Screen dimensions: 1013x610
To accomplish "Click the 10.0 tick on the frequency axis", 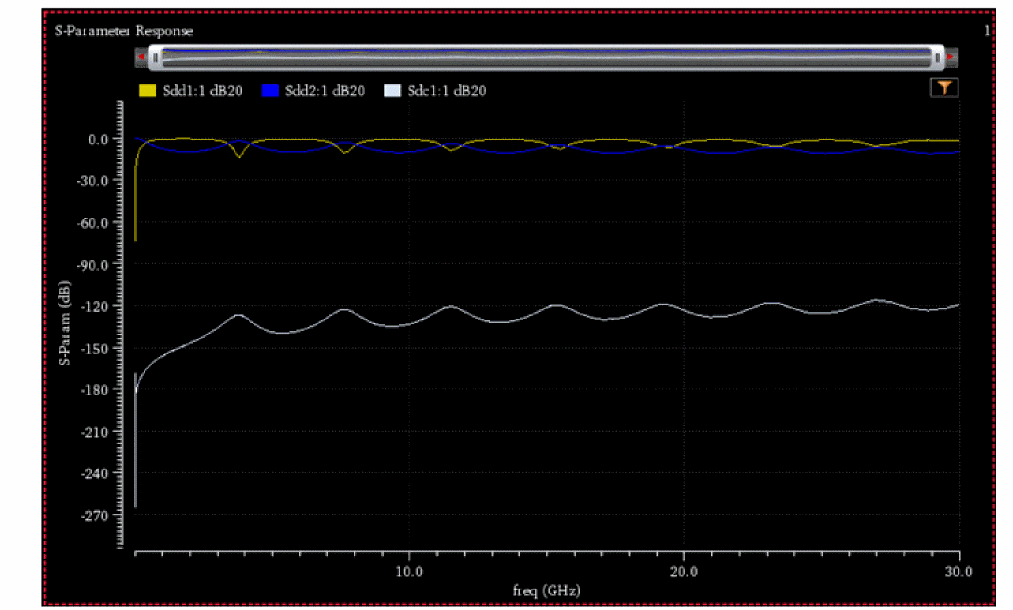I will pyautogui.click(x=409, y=570).
